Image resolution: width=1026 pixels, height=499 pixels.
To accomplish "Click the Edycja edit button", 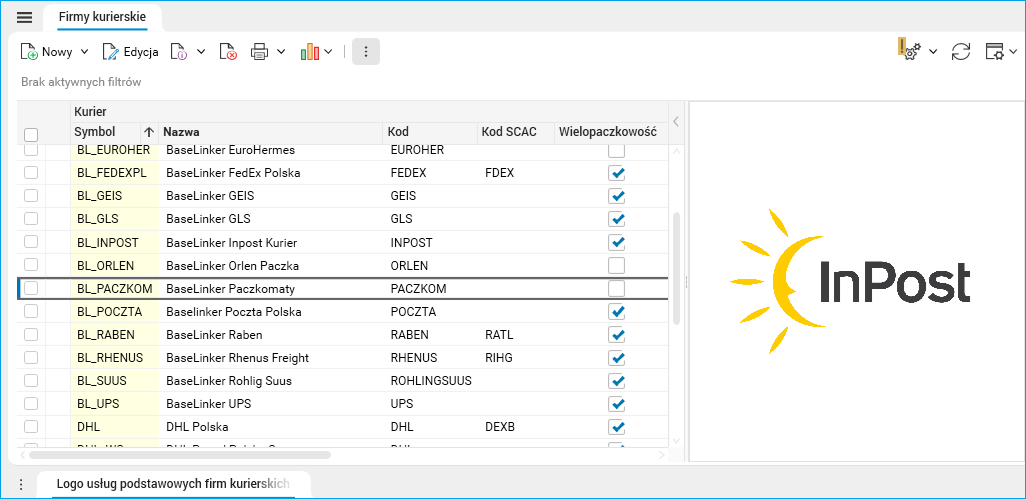I will pos(130,52).
